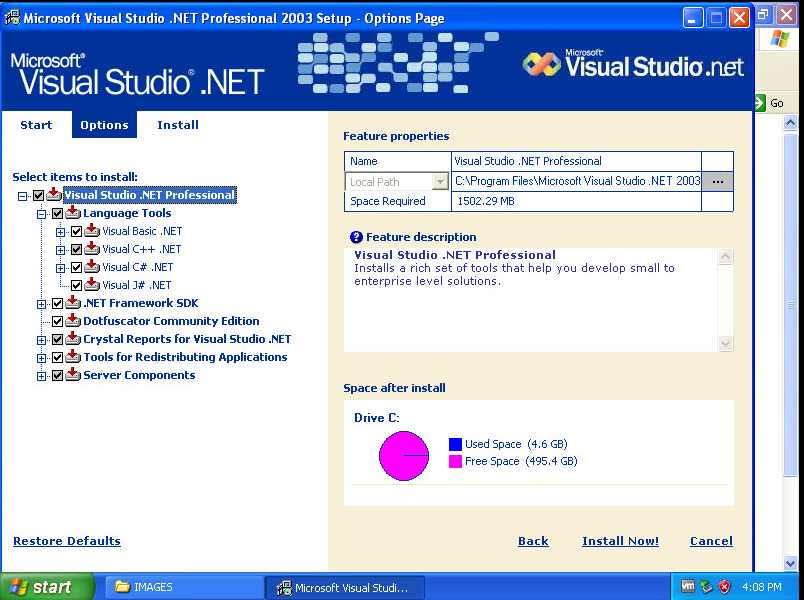
Task: Uncheck the Visual J# .NET checkbox
Action: click(76, 285)
